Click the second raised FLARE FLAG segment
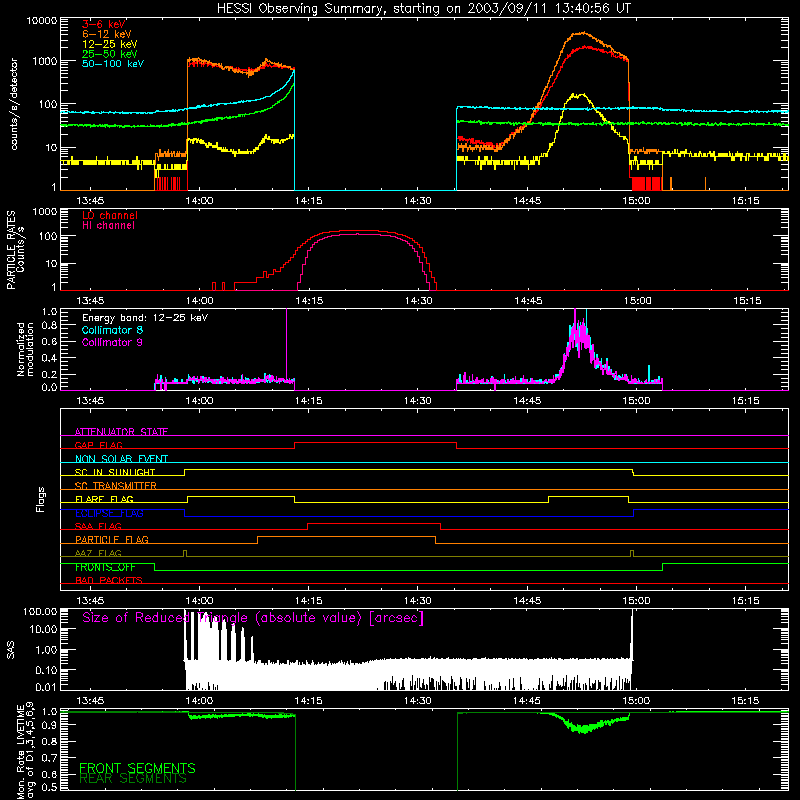 tap(588, 496)
